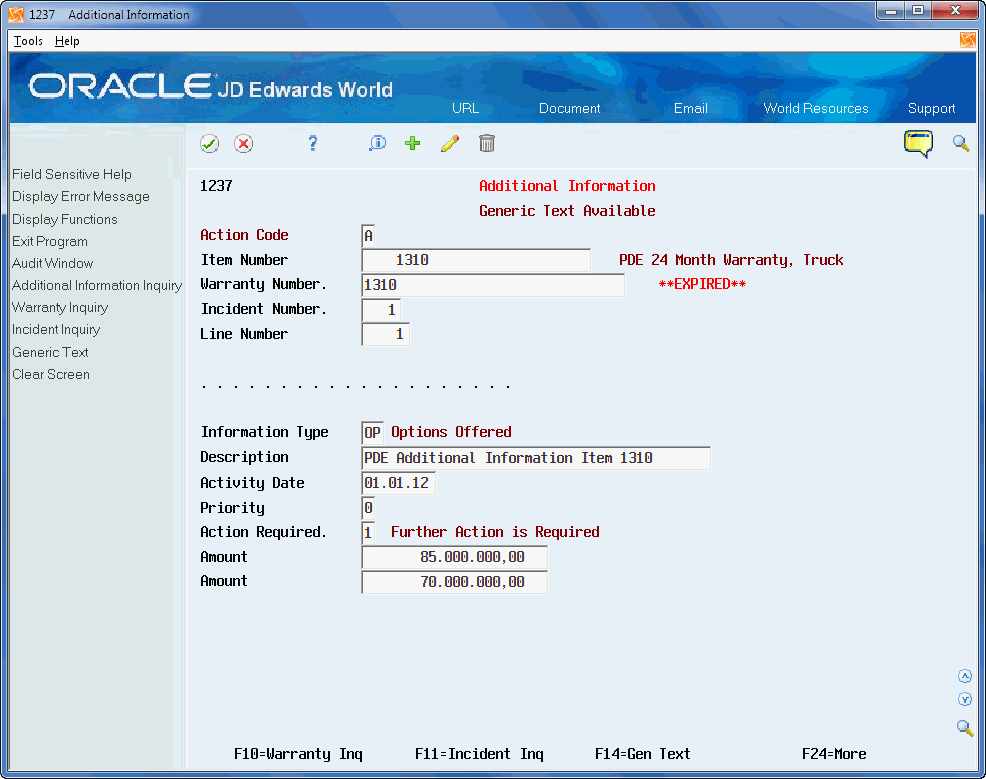Open the yellow speech bubble icon
This screenshot has width=986, height=779.
[x=918, y=144]
